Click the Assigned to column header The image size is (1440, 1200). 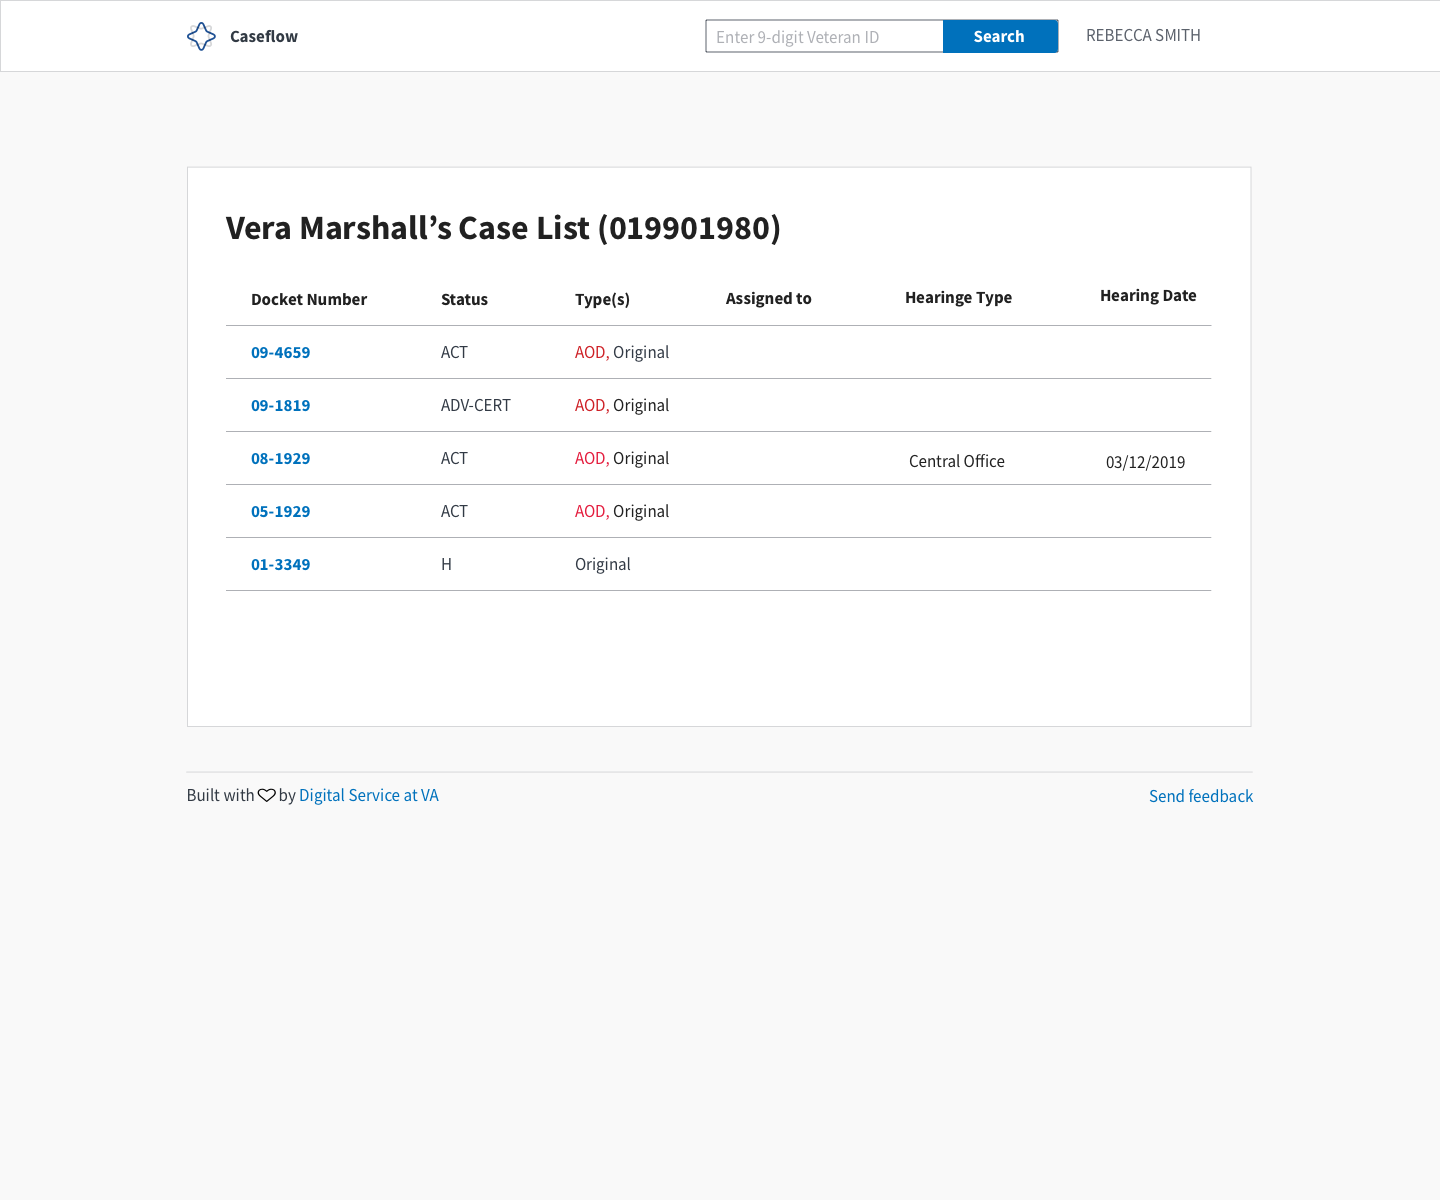(768, 298)
